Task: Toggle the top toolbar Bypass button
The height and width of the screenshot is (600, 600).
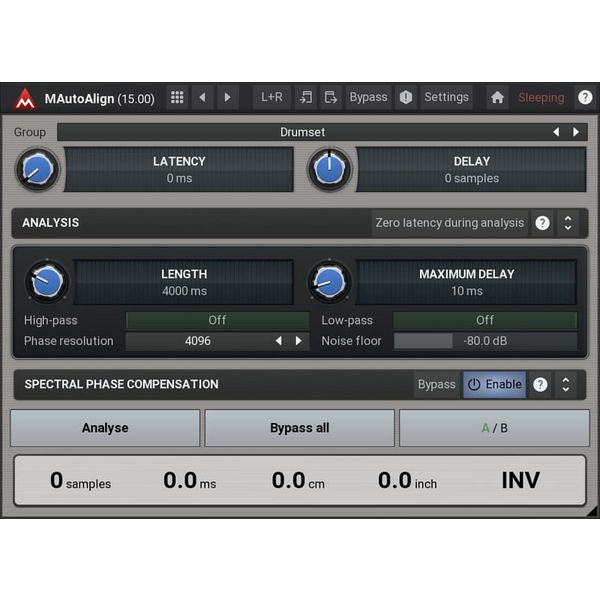Action: tap(368, 98)
